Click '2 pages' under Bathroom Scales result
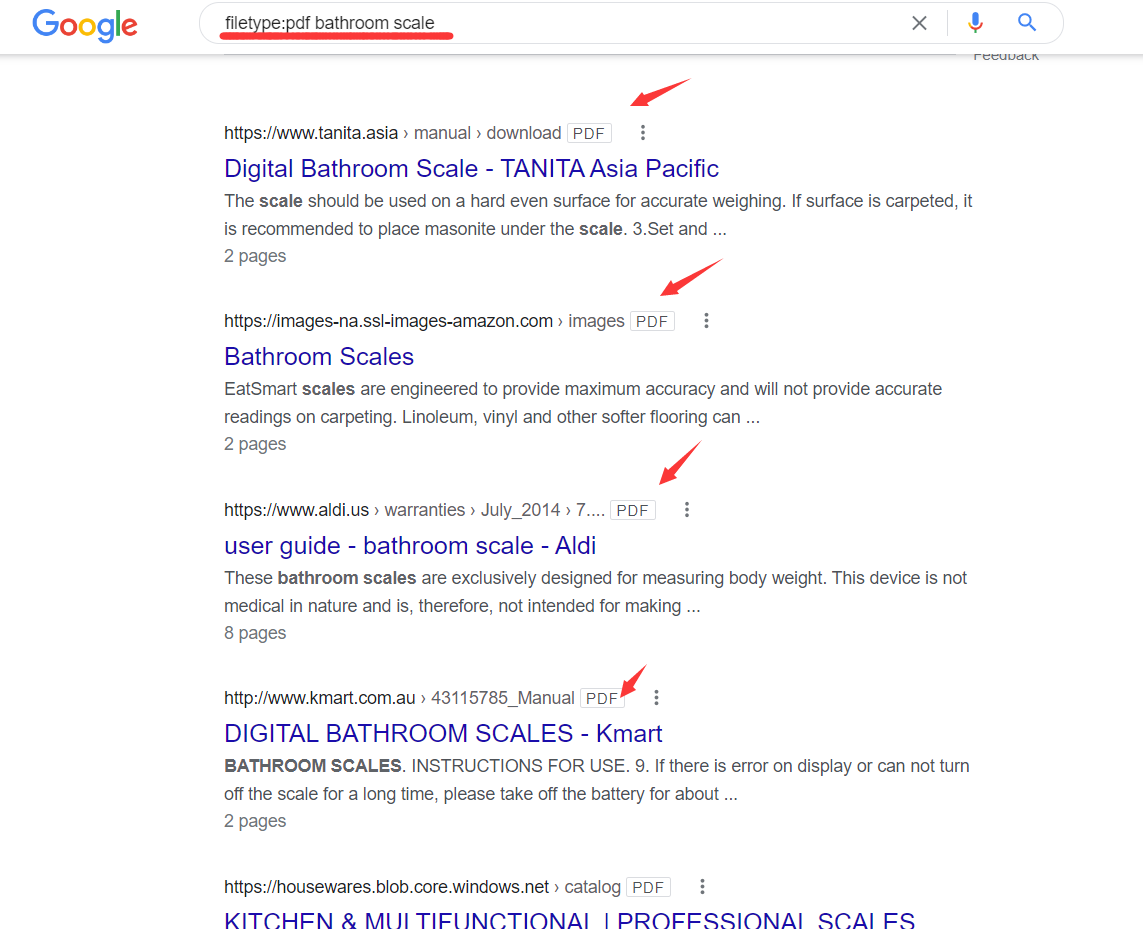The image size is (1143, 929). click(x=255, y=444)
